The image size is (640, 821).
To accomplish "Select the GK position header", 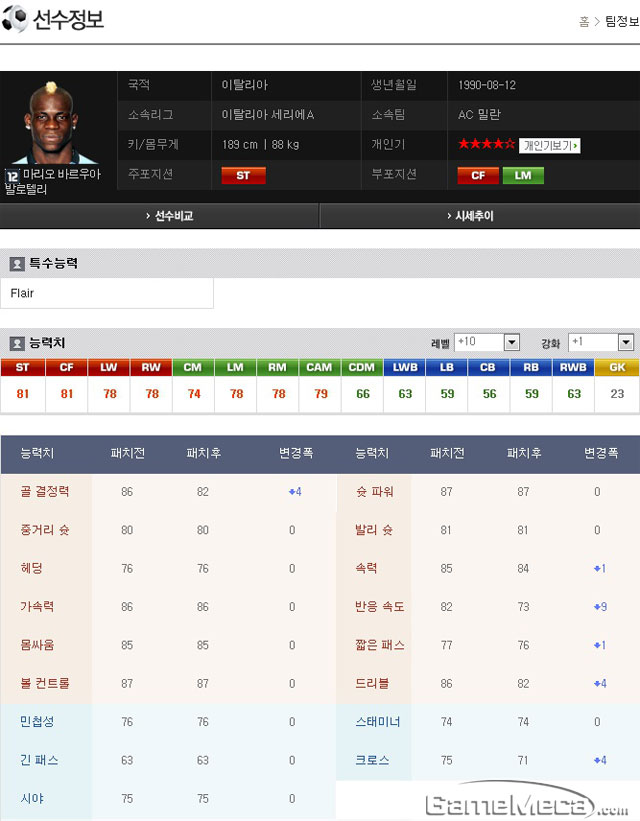I will point(617,368).
